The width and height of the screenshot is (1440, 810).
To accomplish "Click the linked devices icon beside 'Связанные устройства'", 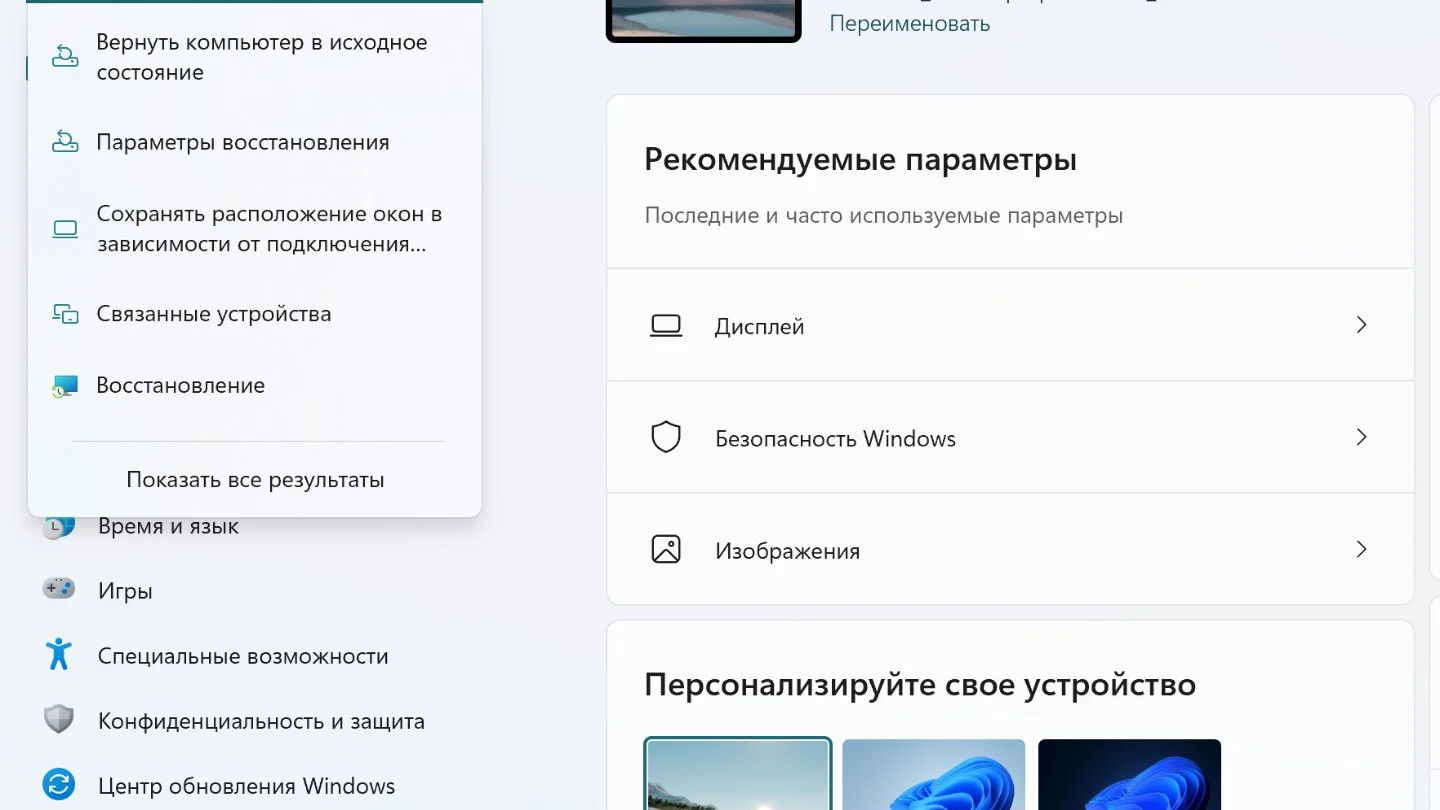I will click(x=65, y=314).
